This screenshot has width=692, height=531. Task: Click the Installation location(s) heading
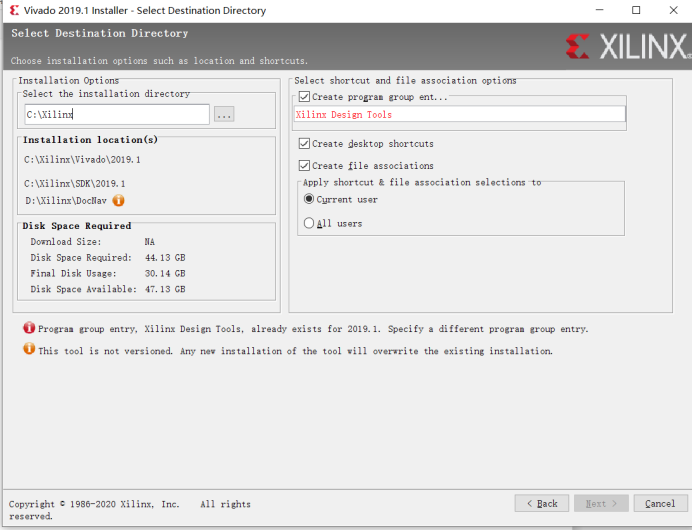[x=90, y=140]
